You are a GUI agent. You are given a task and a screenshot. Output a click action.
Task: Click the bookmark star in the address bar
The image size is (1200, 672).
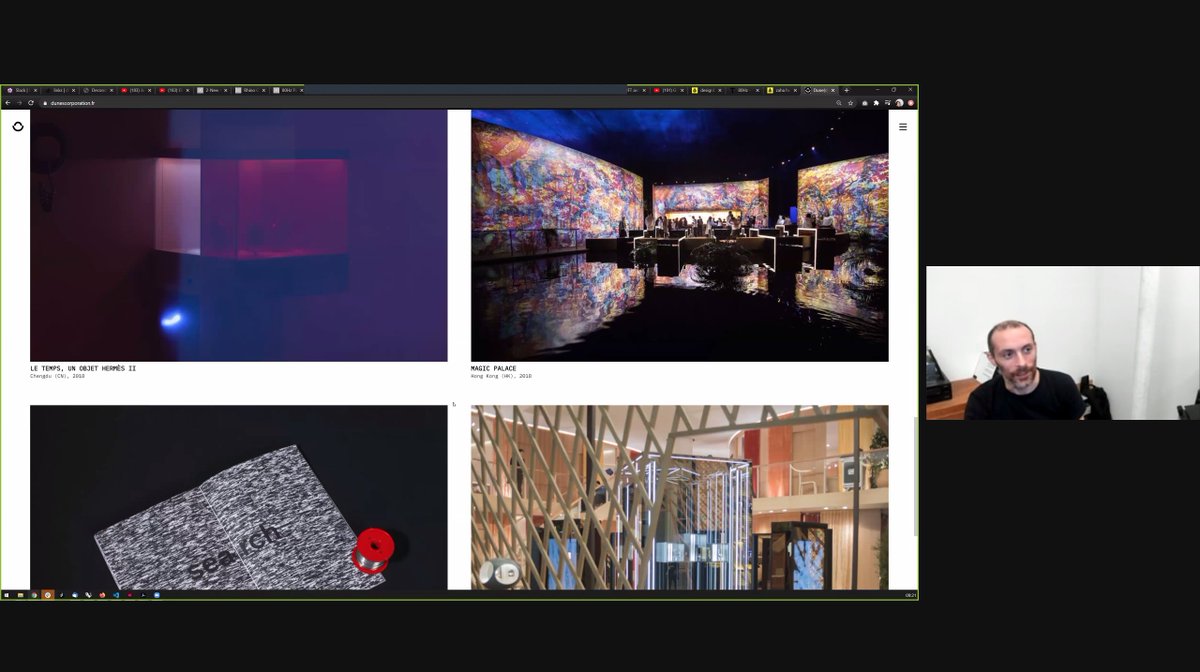coord(851,103)
